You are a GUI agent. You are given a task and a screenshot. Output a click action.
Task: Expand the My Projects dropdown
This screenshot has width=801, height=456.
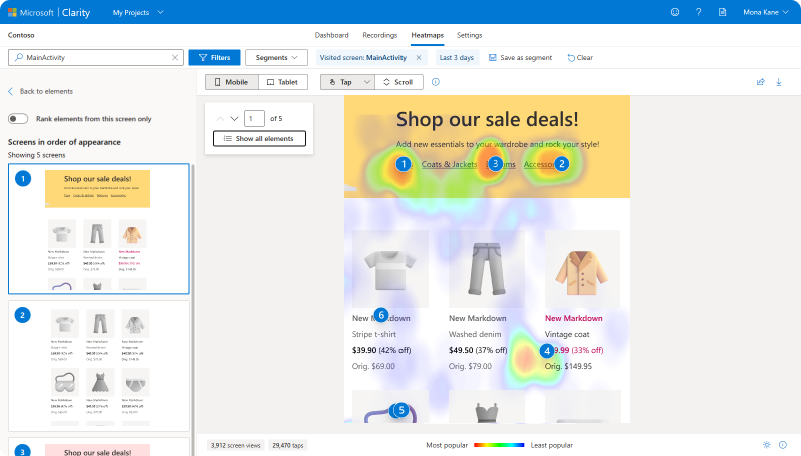click(138, 12)
